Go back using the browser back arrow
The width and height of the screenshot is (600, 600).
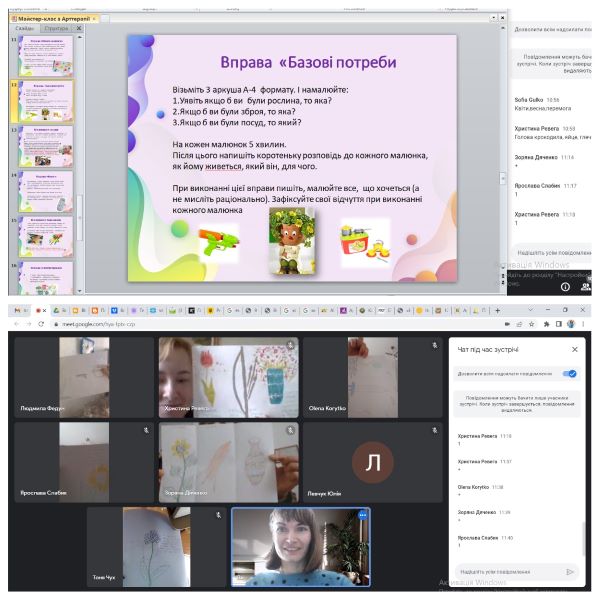click(x=16, y=324)
